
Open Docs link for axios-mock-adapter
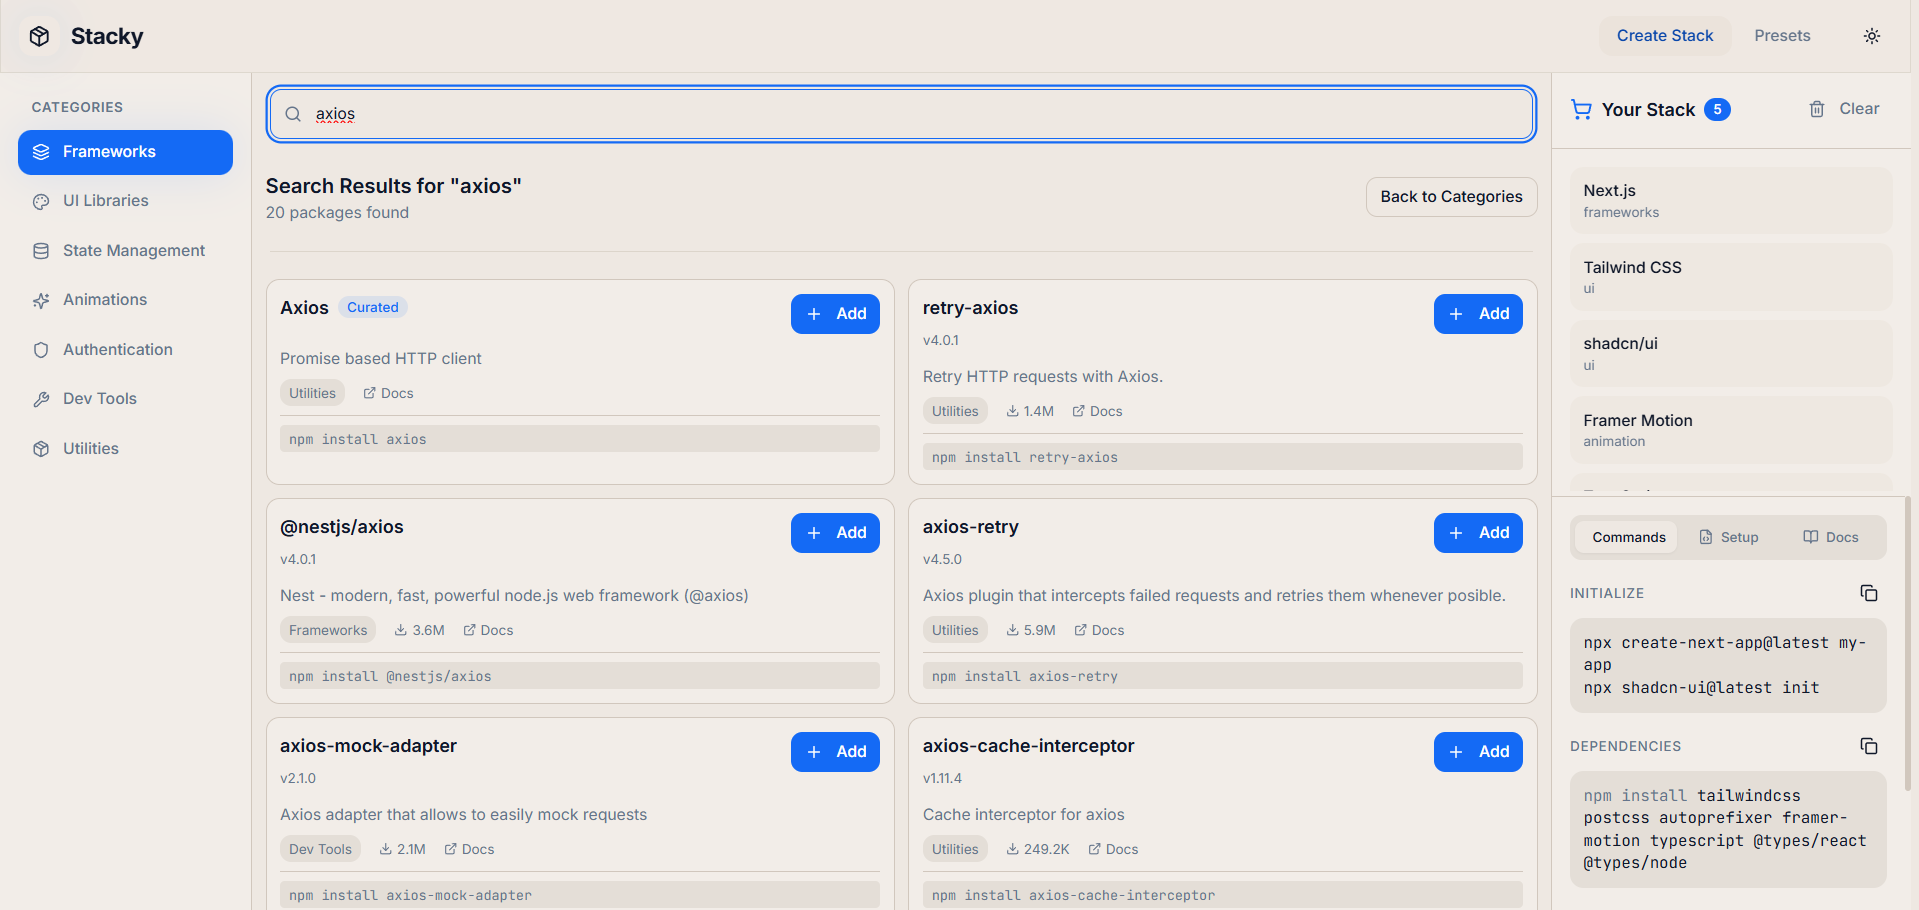click(x=469, y=849)
